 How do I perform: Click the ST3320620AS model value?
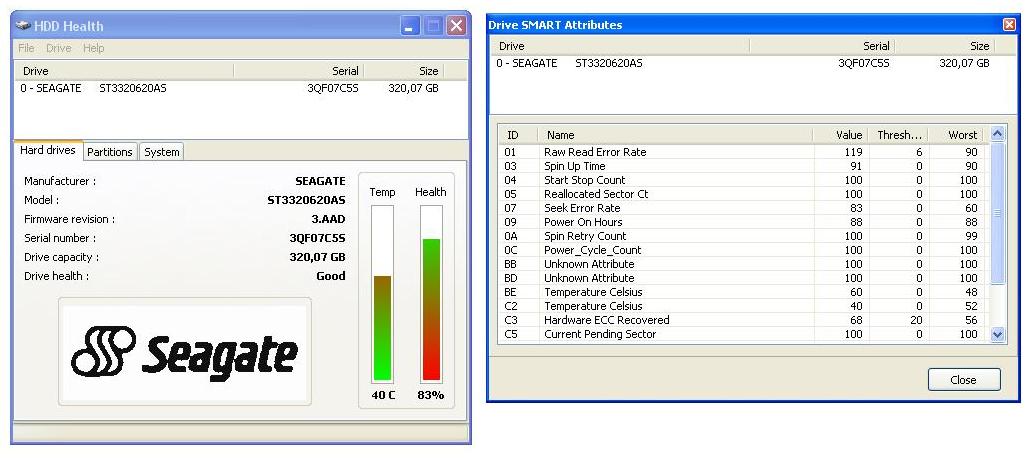306,200
